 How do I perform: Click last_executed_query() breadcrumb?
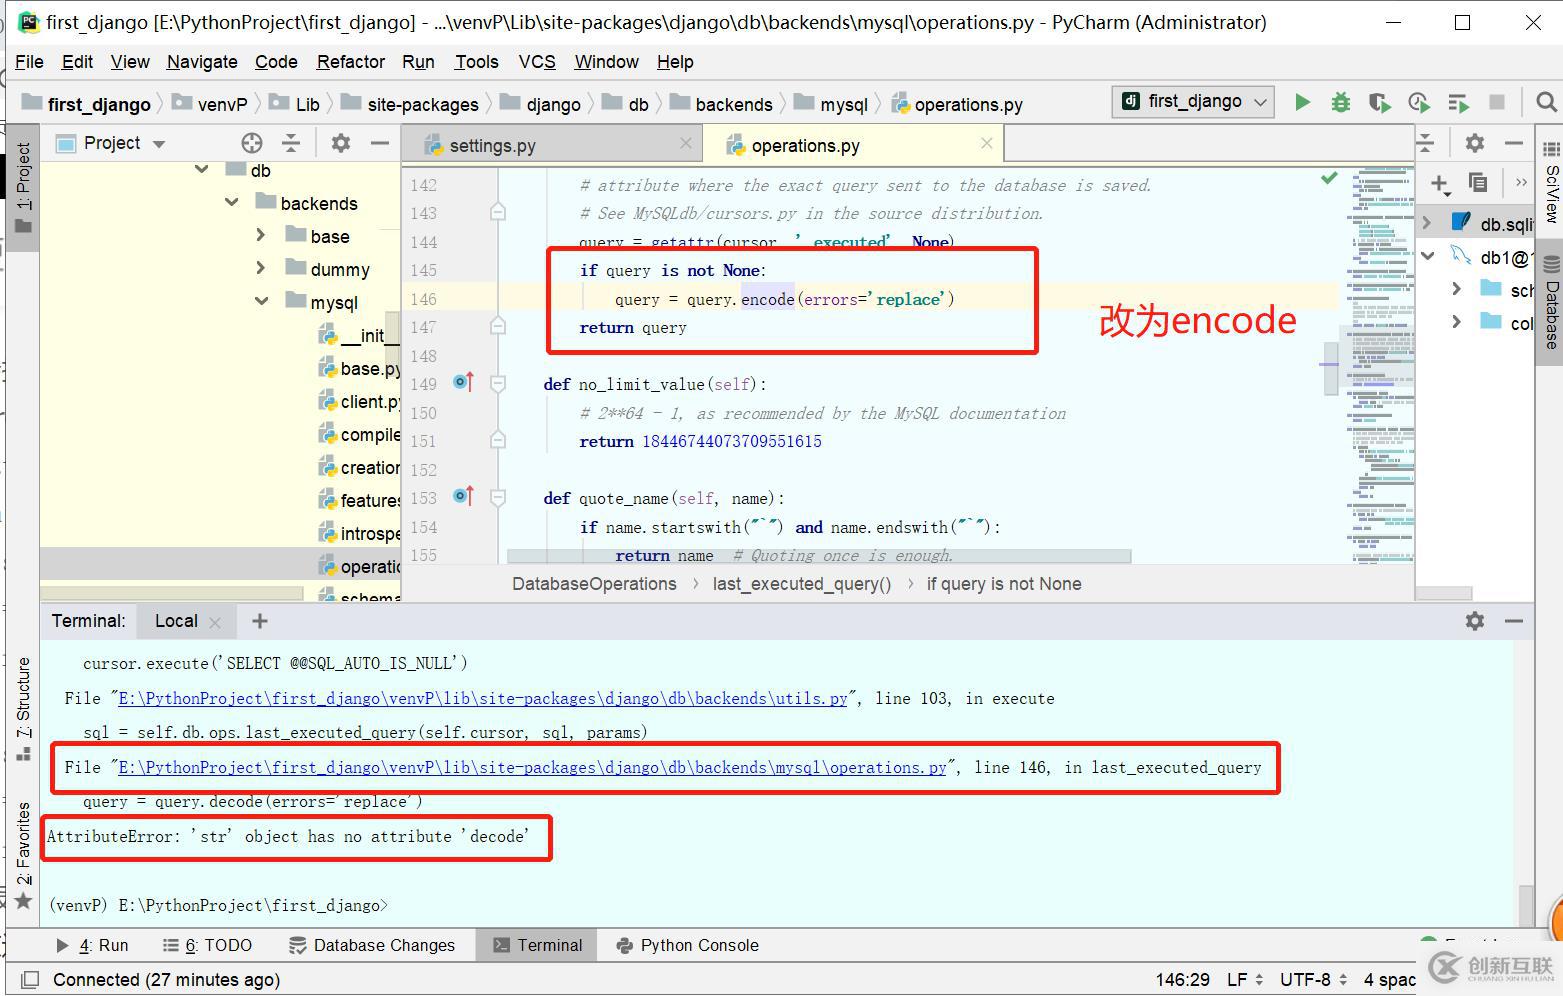pyautogui.click(x=802, y=584)
